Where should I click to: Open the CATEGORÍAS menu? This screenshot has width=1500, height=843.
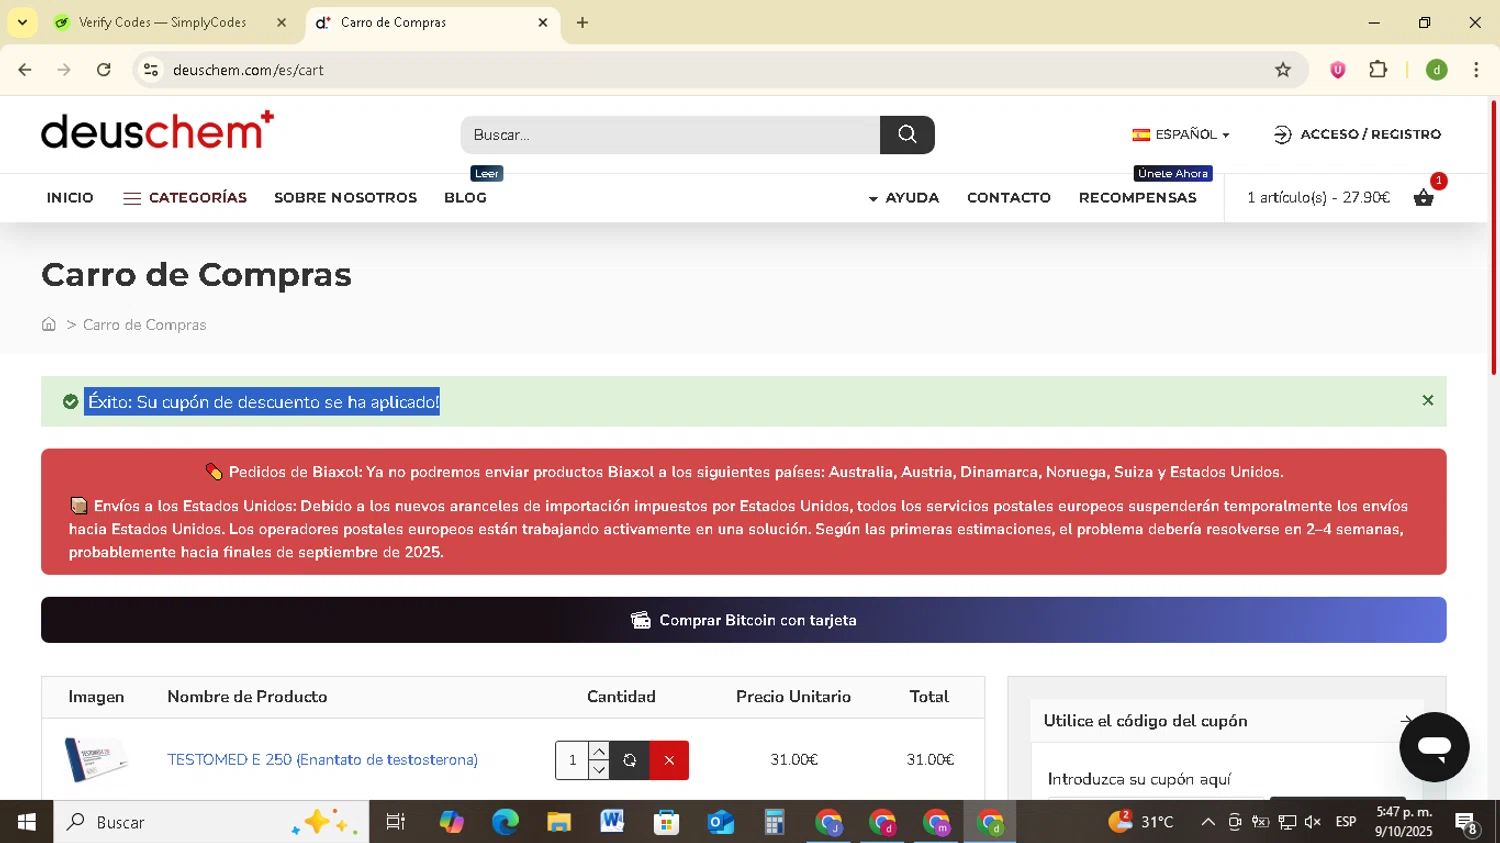(185, 198)
